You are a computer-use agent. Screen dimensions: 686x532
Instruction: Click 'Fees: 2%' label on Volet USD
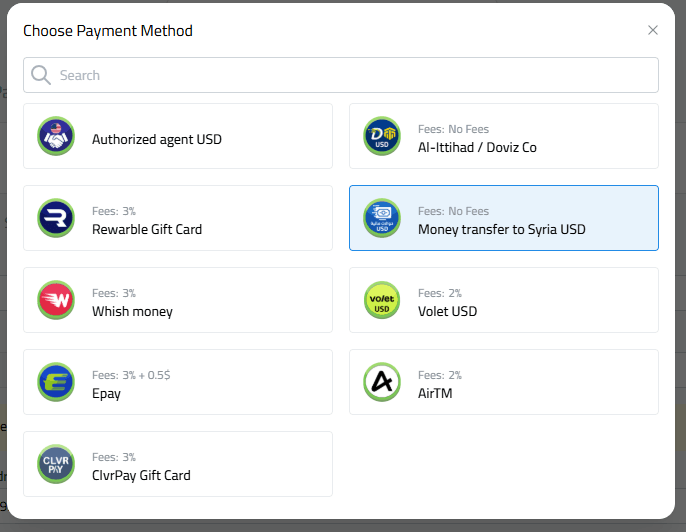coord(440,293)
